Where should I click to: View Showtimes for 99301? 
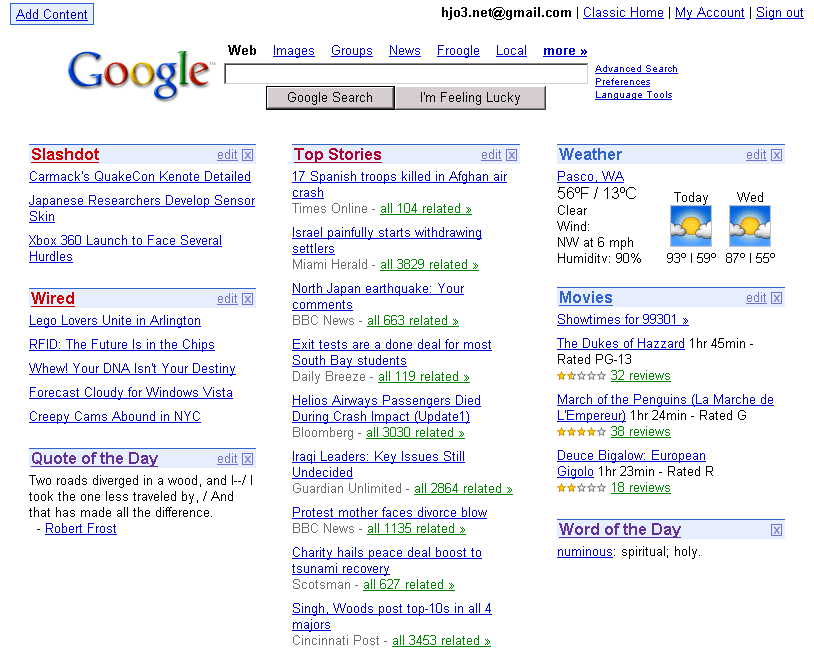622,320
